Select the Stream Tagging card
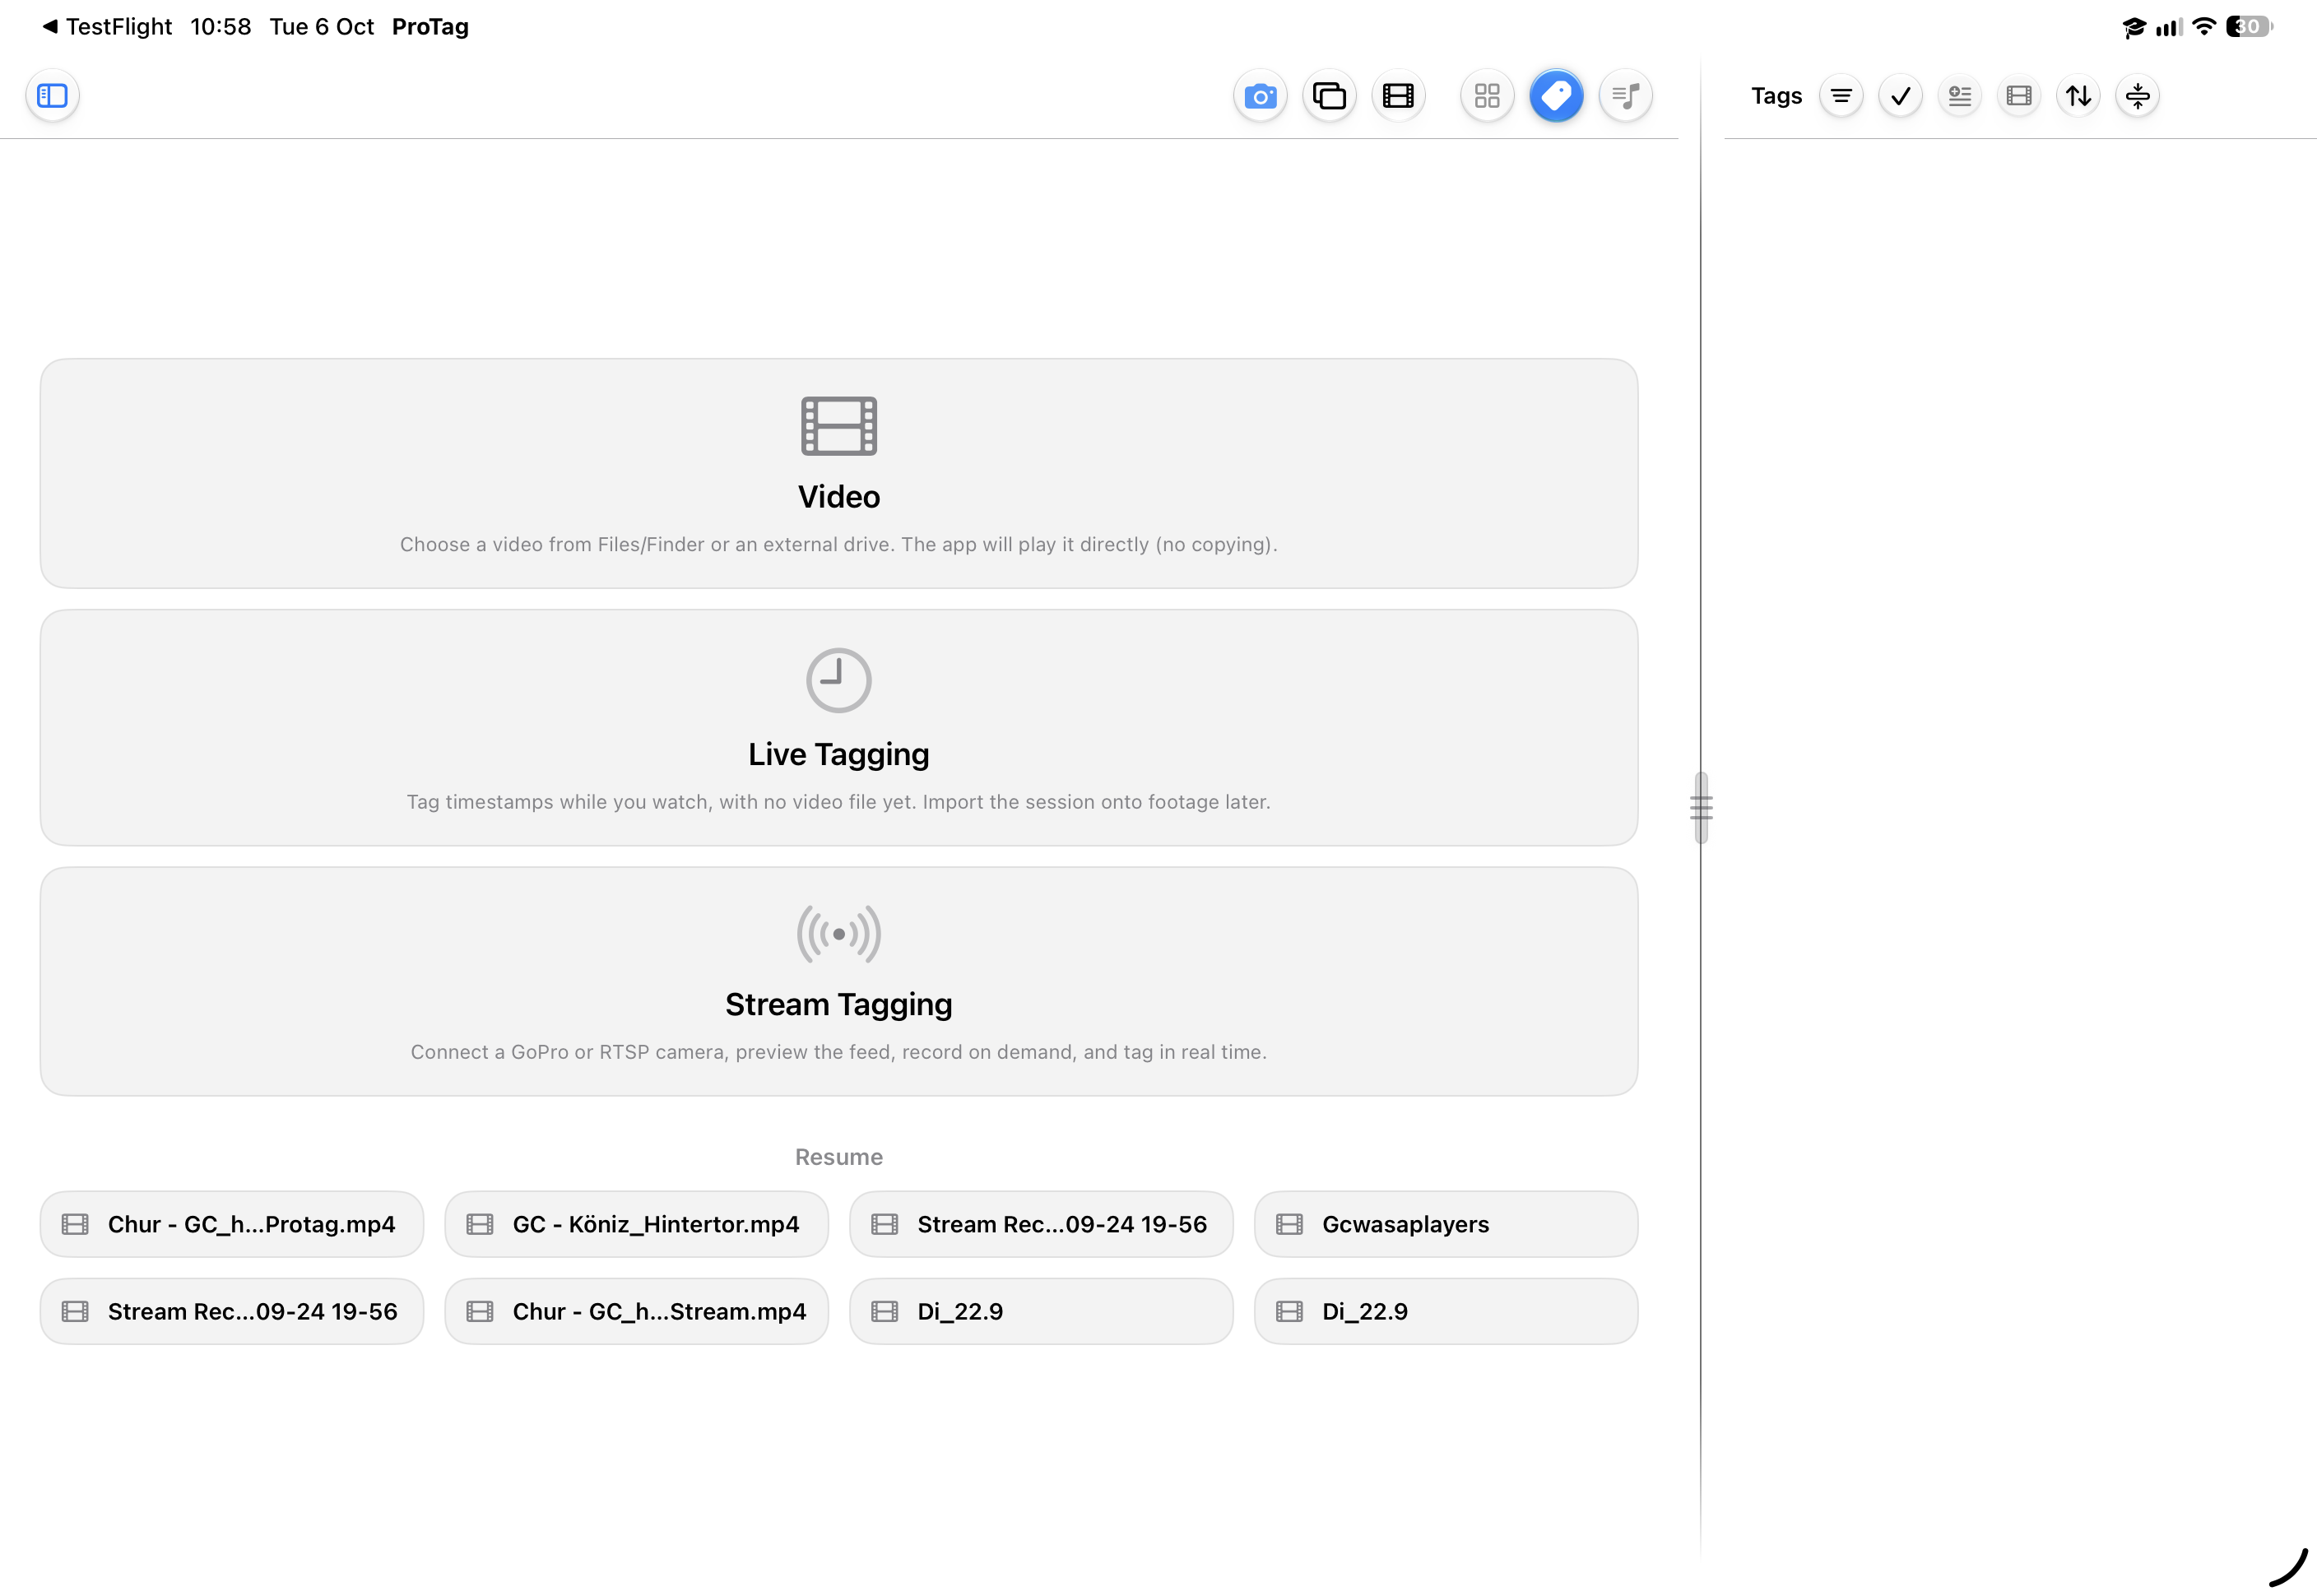Viewport: 2317px width, 1596px height. click(x=838, y=981)
